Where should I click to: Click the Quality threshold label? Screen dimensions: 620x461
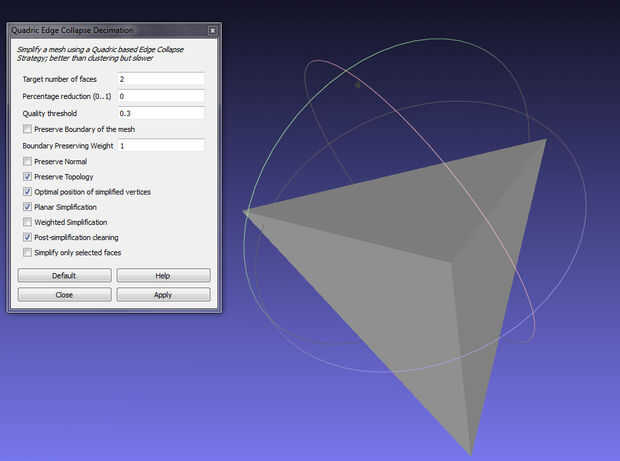(x=49, y=113)
